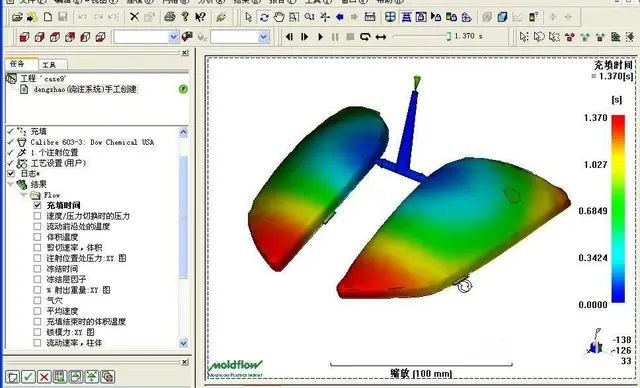The image size is (640, 388).
Task: Collapse the 结果 tree node
Action: [10, 184]
